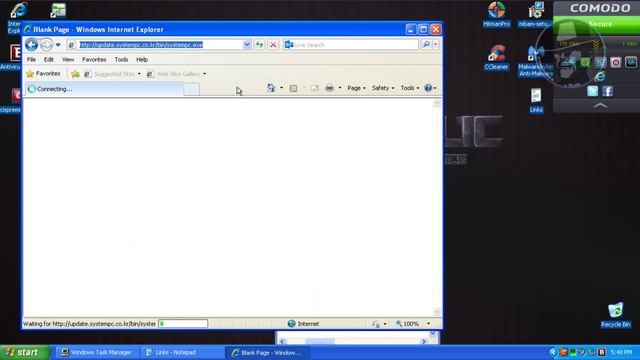
Task: Open mbam-setup desktop icon
Action: (535, 14)
